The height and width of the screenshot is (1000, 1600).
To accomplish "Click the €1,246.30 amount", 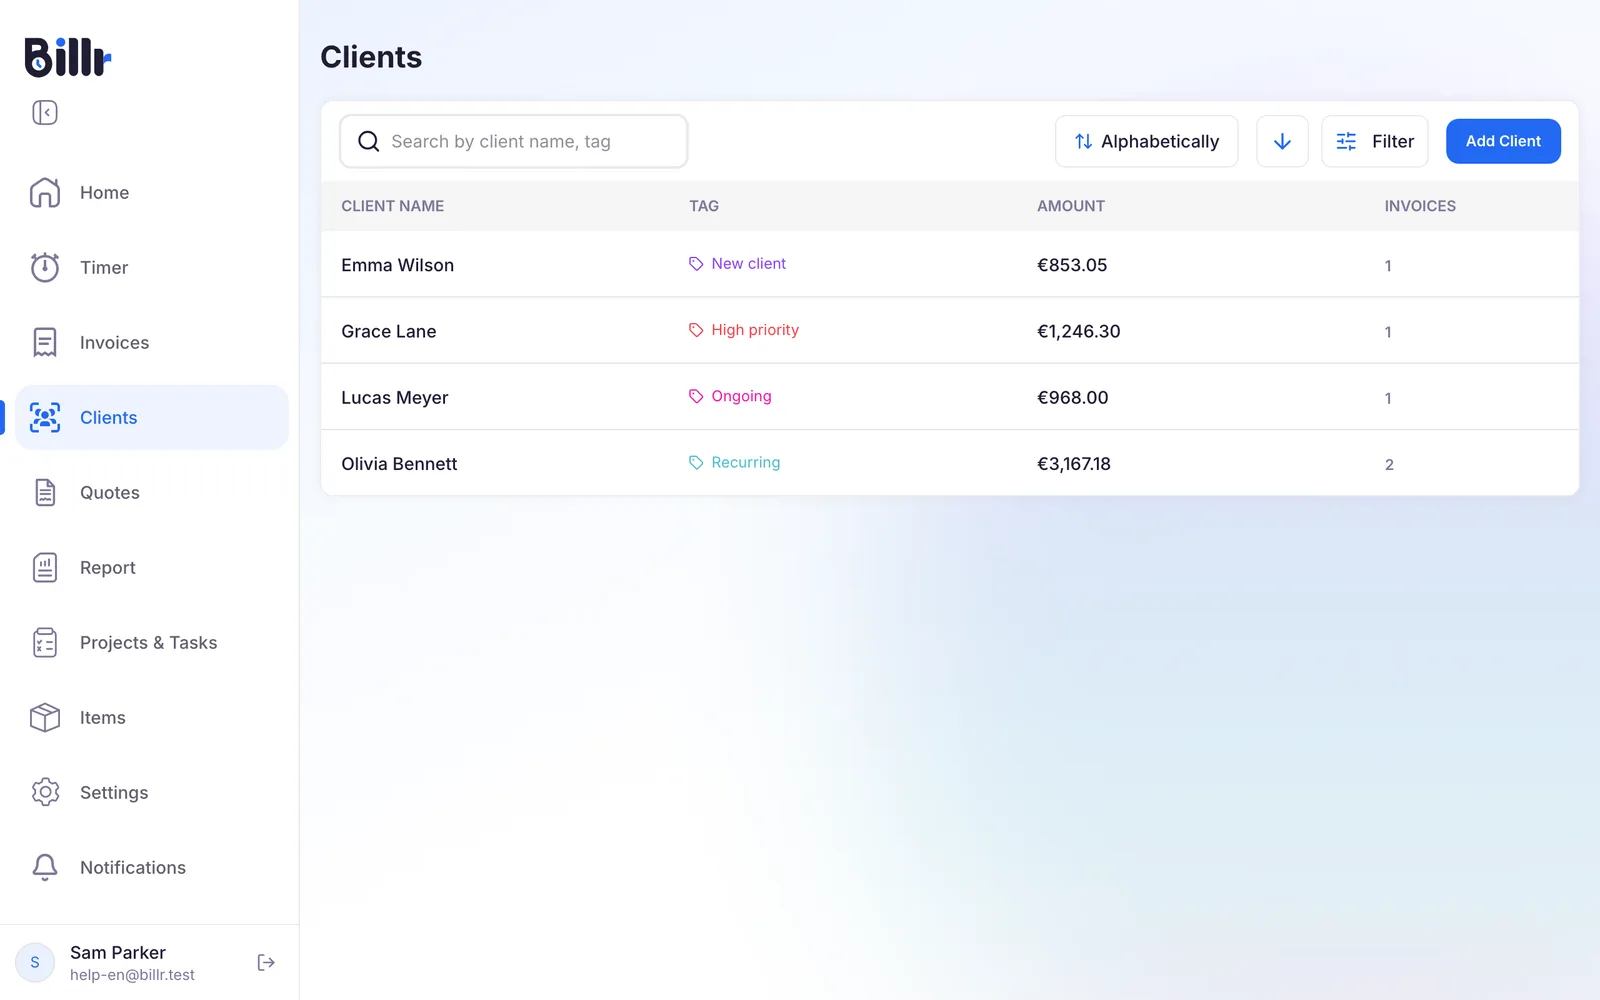I will click(1078, 331).
